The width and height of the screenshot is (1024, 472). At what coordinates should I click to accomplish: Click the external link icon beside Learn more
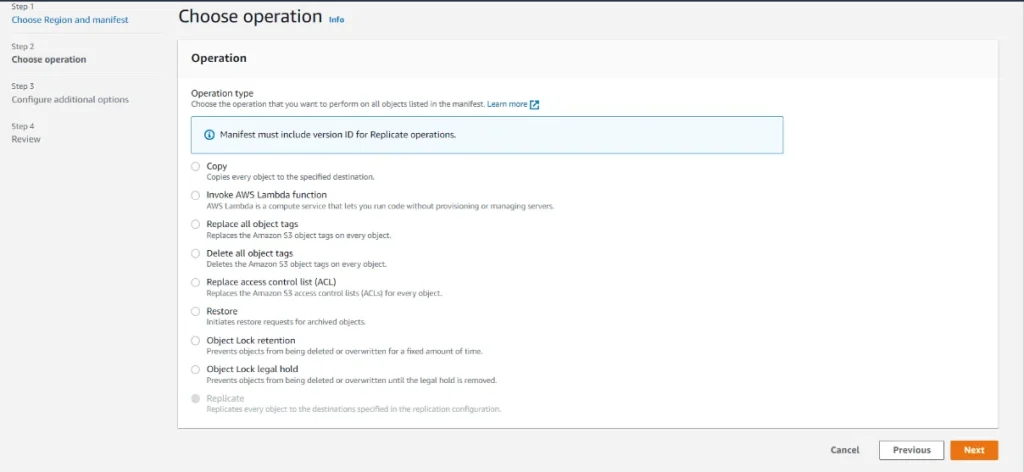tap(535, 104)
